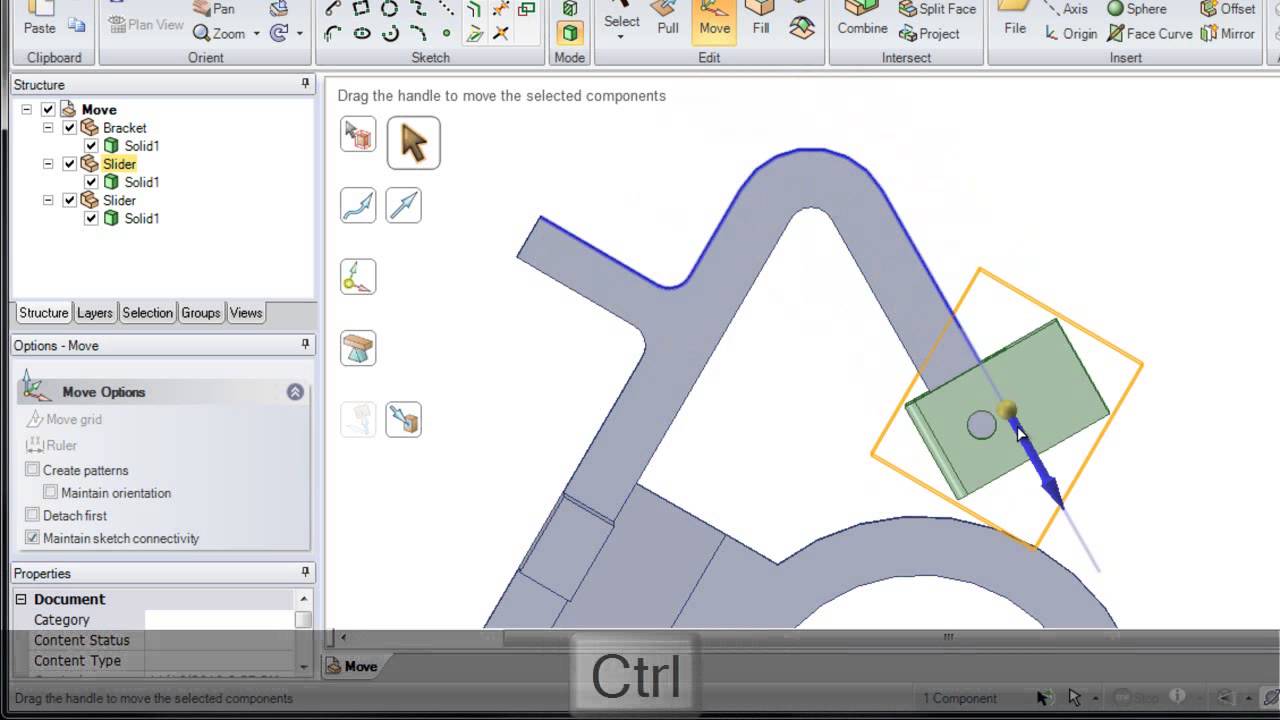This screenshot has height=720, width=1280.
Task: Uncheck the Move root visibility checkbox
Action: pos(48,110)
